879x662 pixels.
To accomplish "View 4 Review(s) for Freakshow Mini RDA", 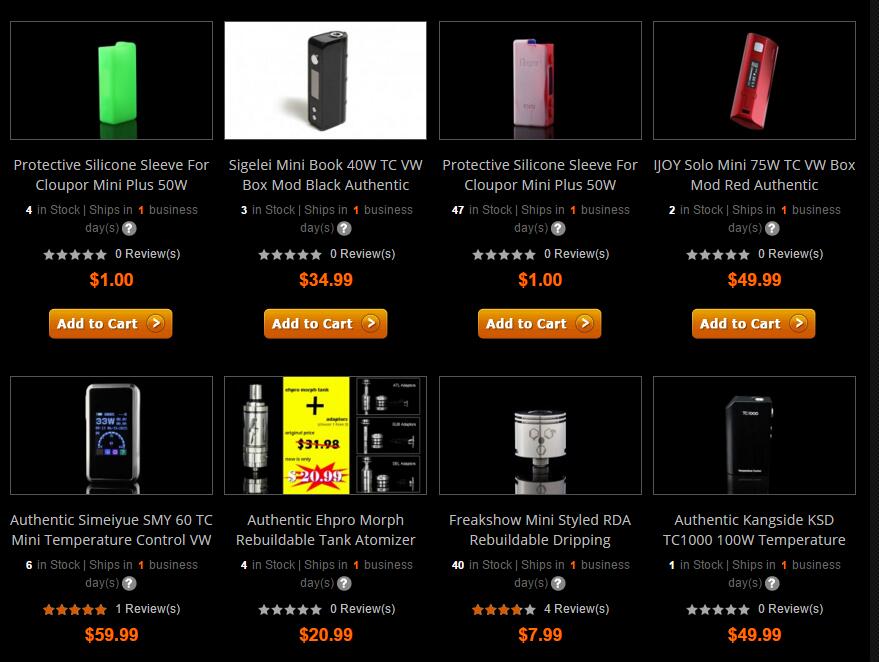I will tap(576, 609).
